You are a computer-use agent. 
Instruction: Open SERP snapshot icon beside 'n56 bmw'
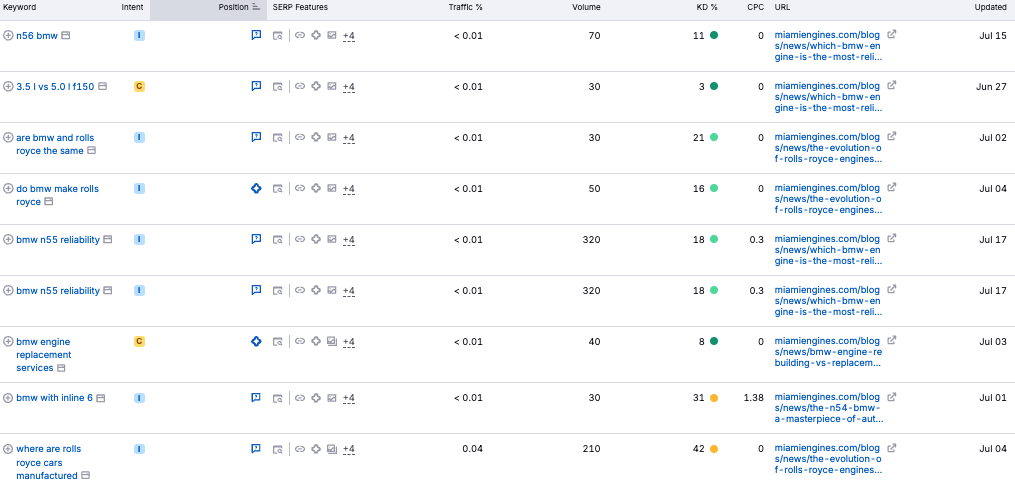[x=65, y=36]
